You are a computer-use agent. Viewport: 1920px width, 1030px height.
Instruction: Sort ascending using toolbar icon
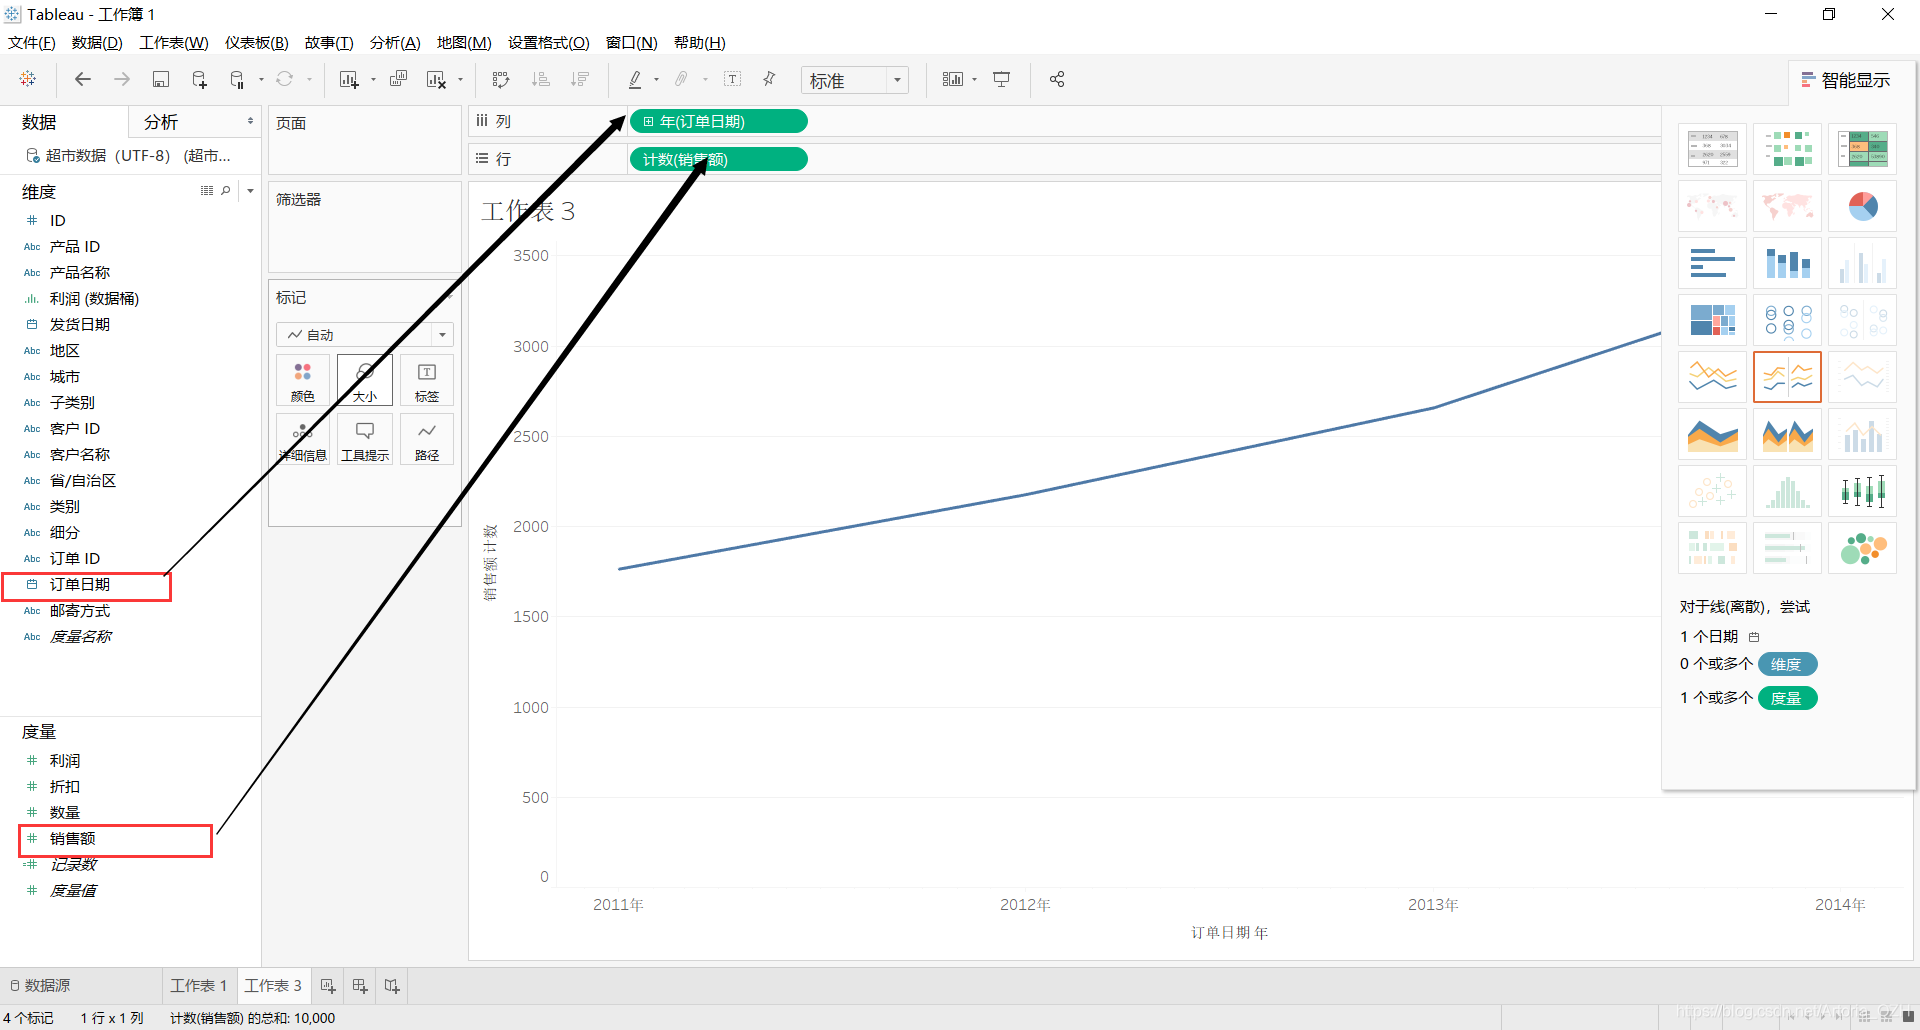click(541, 79)
